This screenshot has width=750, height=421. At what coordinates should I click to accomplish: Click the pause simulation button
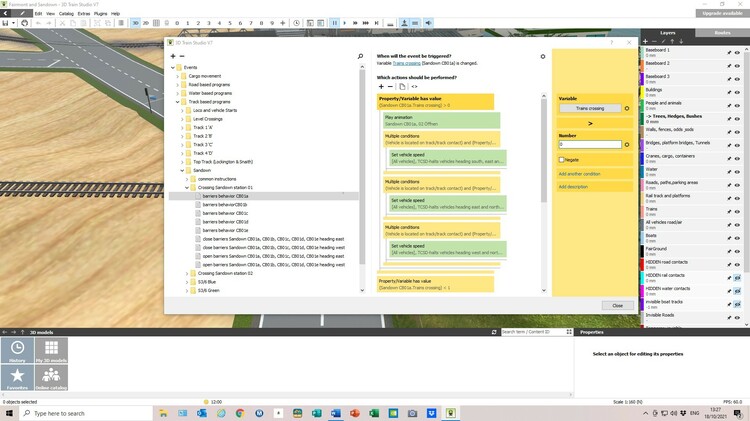coord(335,22)
